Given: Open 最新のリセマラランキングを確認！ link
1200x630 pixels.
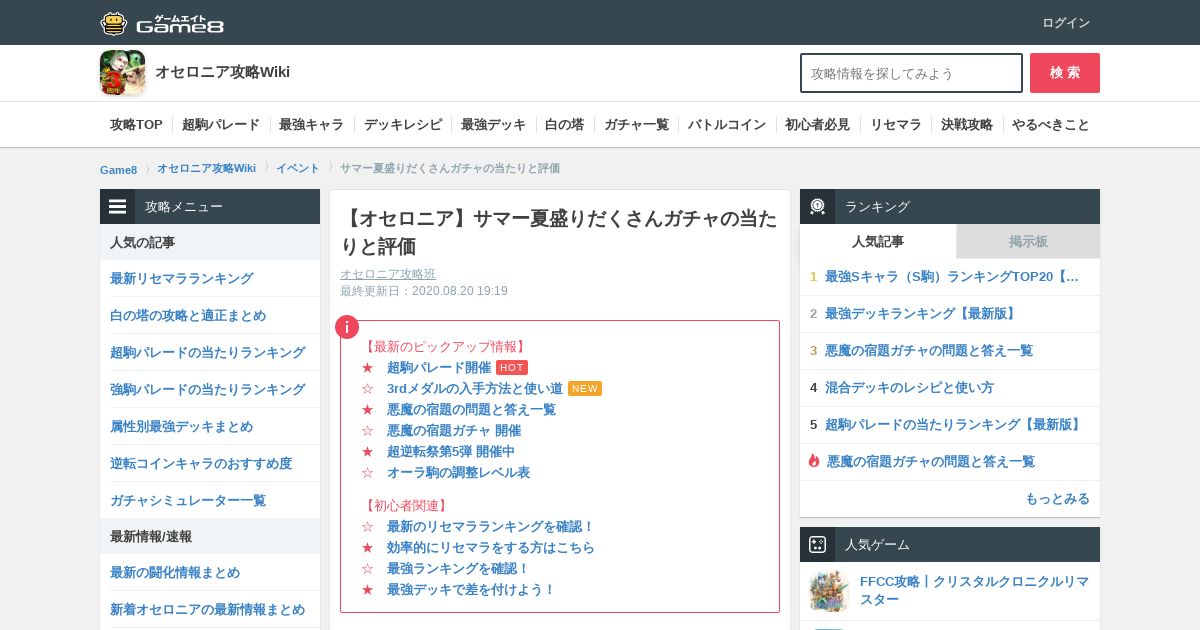Looking at the screenshot, I should pyautogui.click(x=491, y=526).
